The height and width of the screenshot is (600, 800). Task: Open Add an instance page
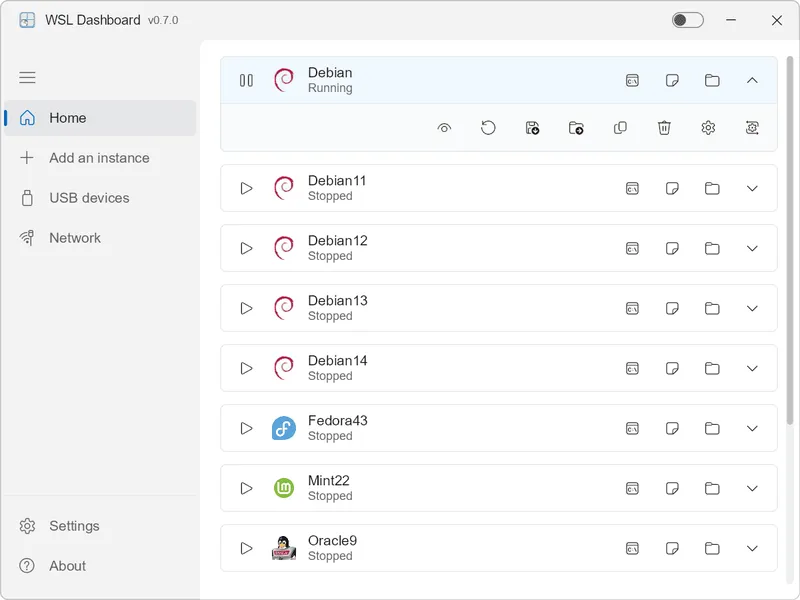[x=100, y=158]
